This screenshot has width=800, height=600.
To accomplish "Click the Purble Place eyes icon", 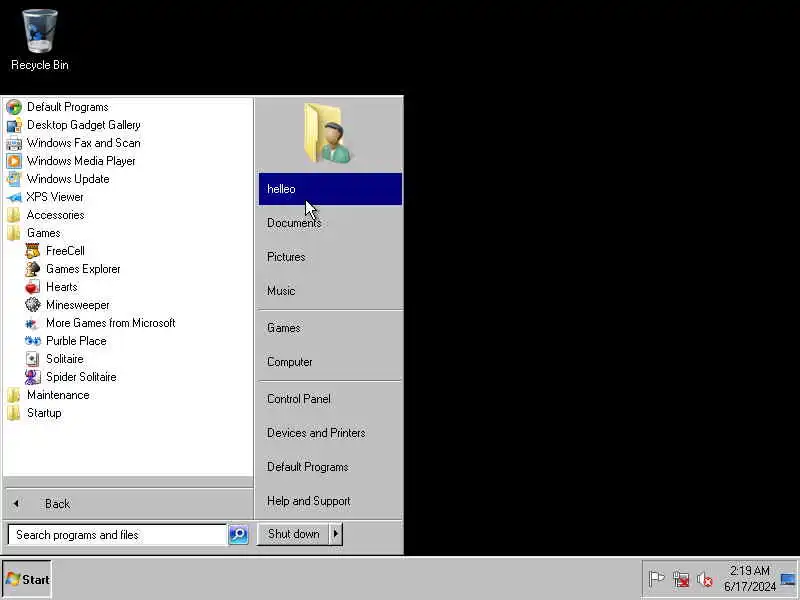I will [x=33, y=341].
